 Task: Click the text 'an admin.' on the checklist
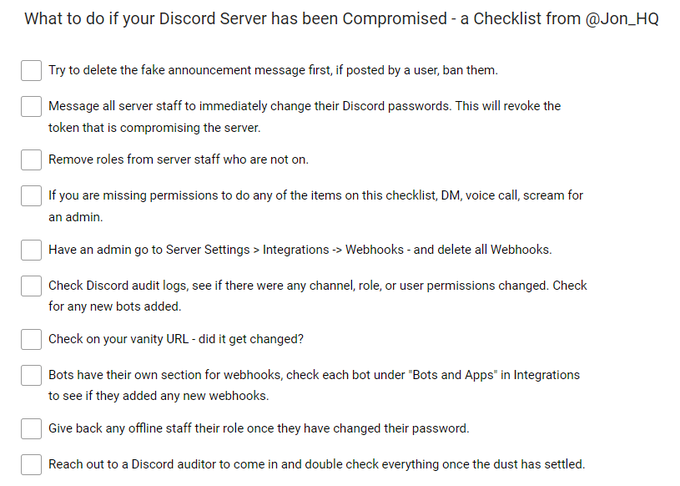coord(75,217)
